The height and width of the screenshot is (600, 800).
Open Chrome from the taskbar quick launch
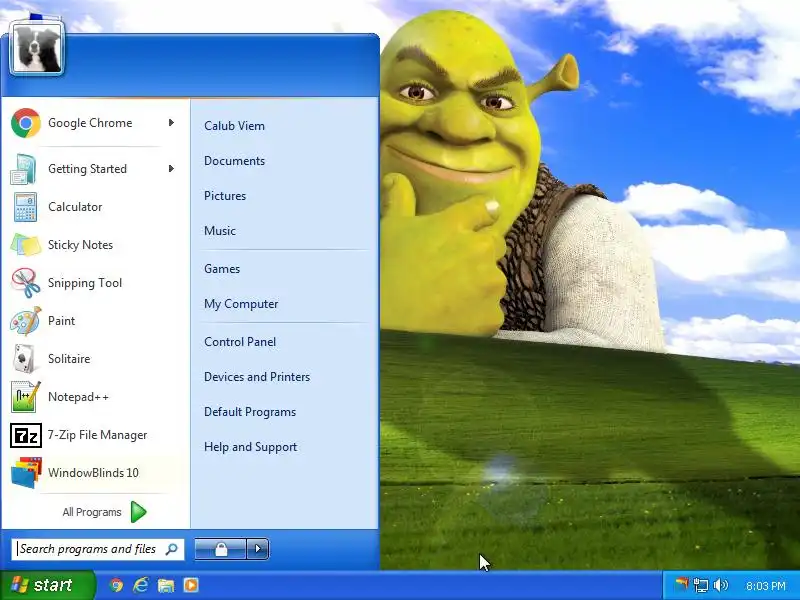117,586
